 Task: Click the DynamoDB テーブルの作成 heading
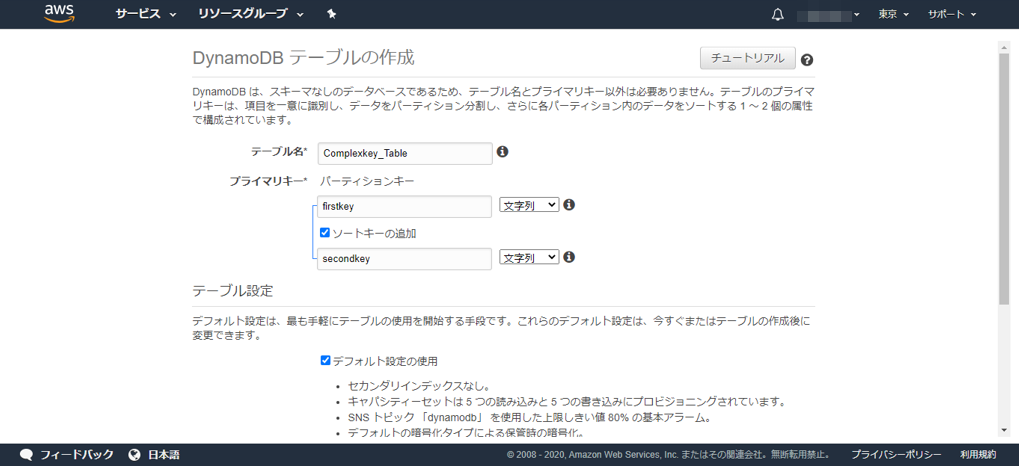tap(303, 58)
